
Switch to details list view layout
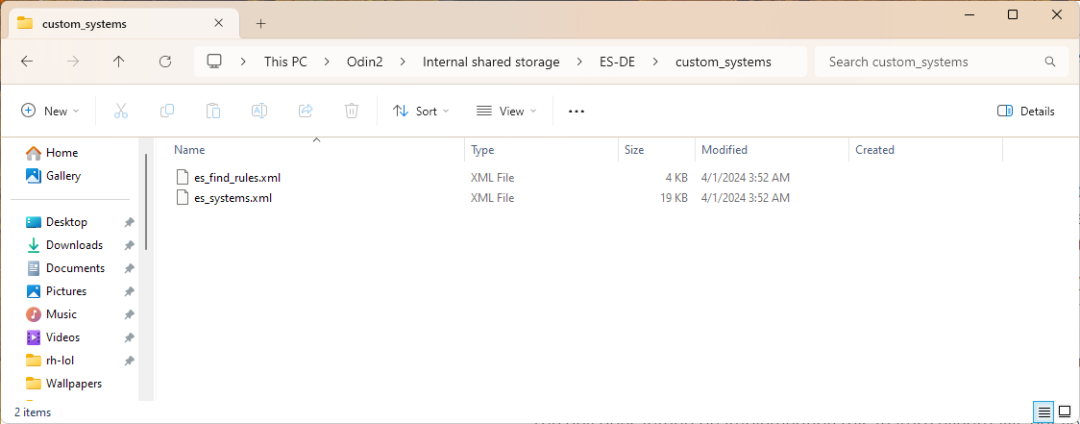point(1043,412)
